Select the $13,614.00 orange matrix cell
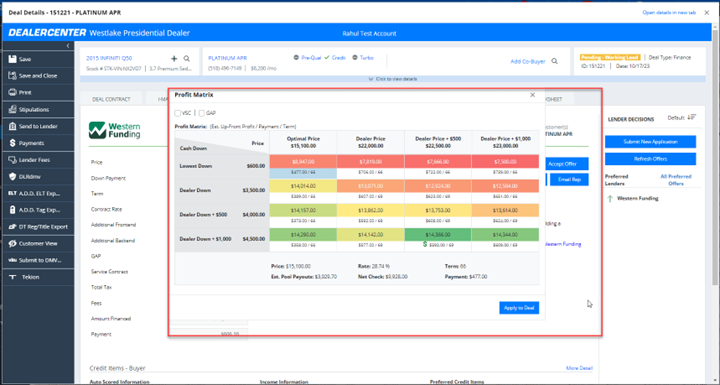Viewport: 720px width, 385px height. coord(505,210)
